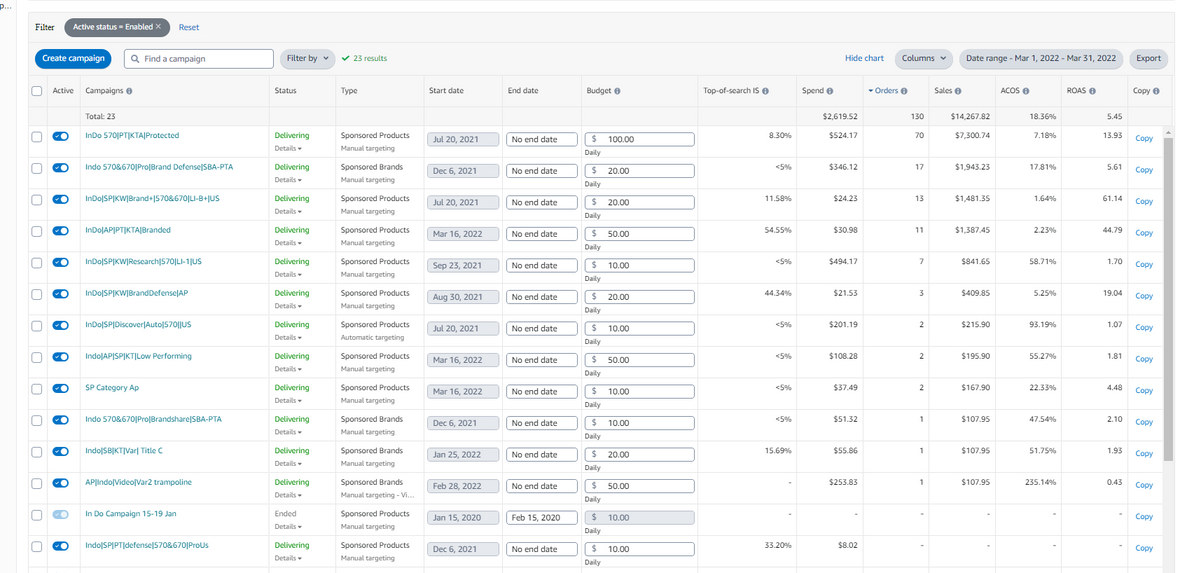Viewport: 1180px width, 573px height.
Task: Click the ROAS column info icon
Action: coord(1094,91)
